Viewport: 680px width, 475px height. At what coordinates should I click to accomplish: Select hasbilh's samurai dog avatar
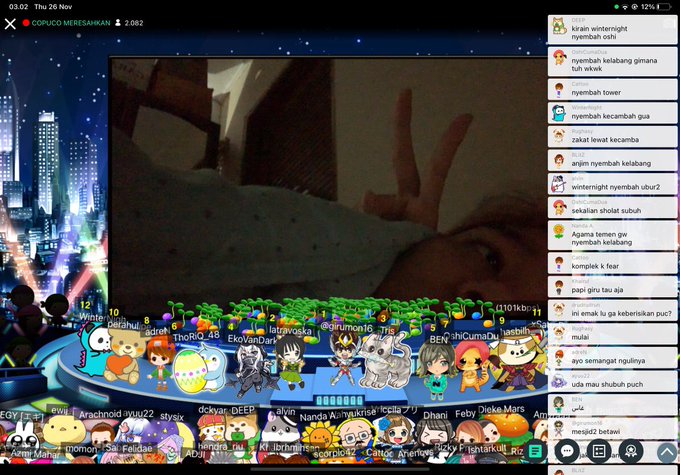(x=518, y=364)
